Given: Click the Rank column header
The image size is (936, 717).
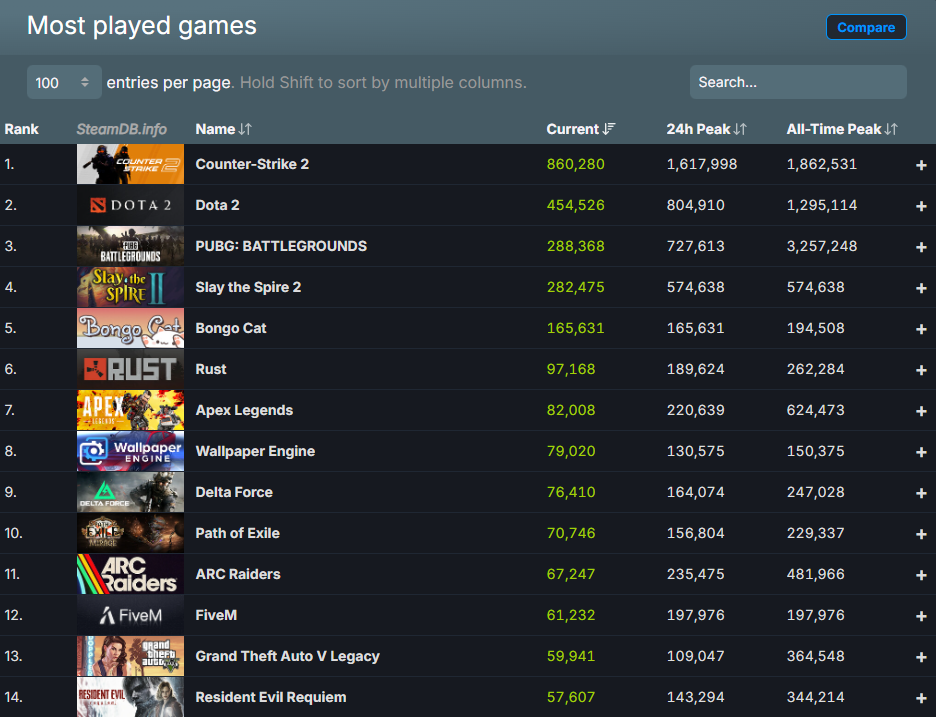Looking at the screenshot, I should point(21,129).
